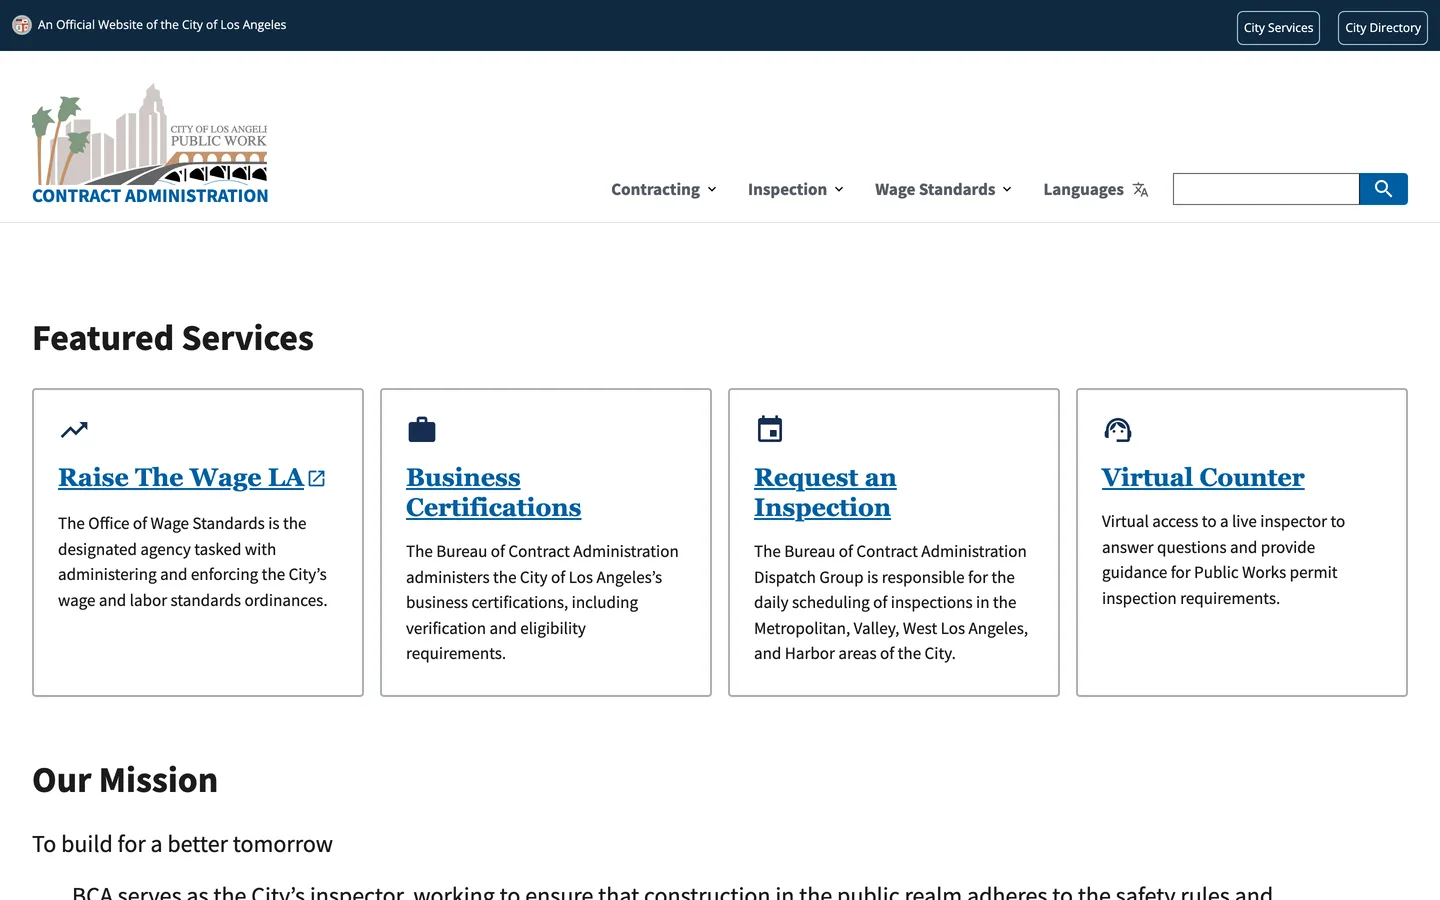Click the Our Mission heading
The height and width of the screenshot is (900, 1440).
125,780
